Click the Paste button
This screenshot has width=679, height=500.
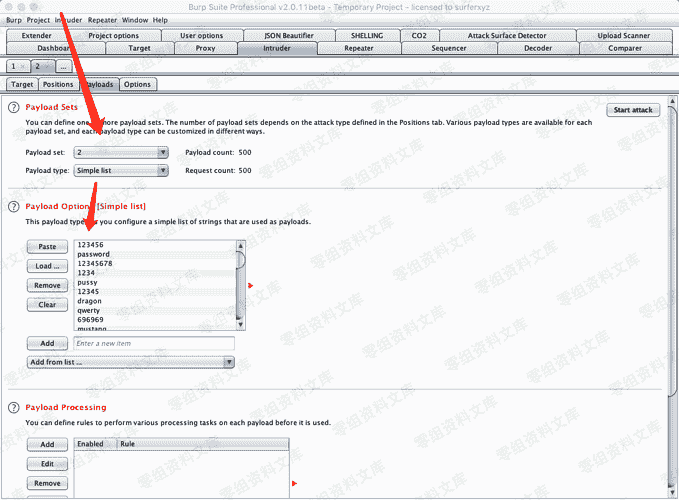pos(47,246)
